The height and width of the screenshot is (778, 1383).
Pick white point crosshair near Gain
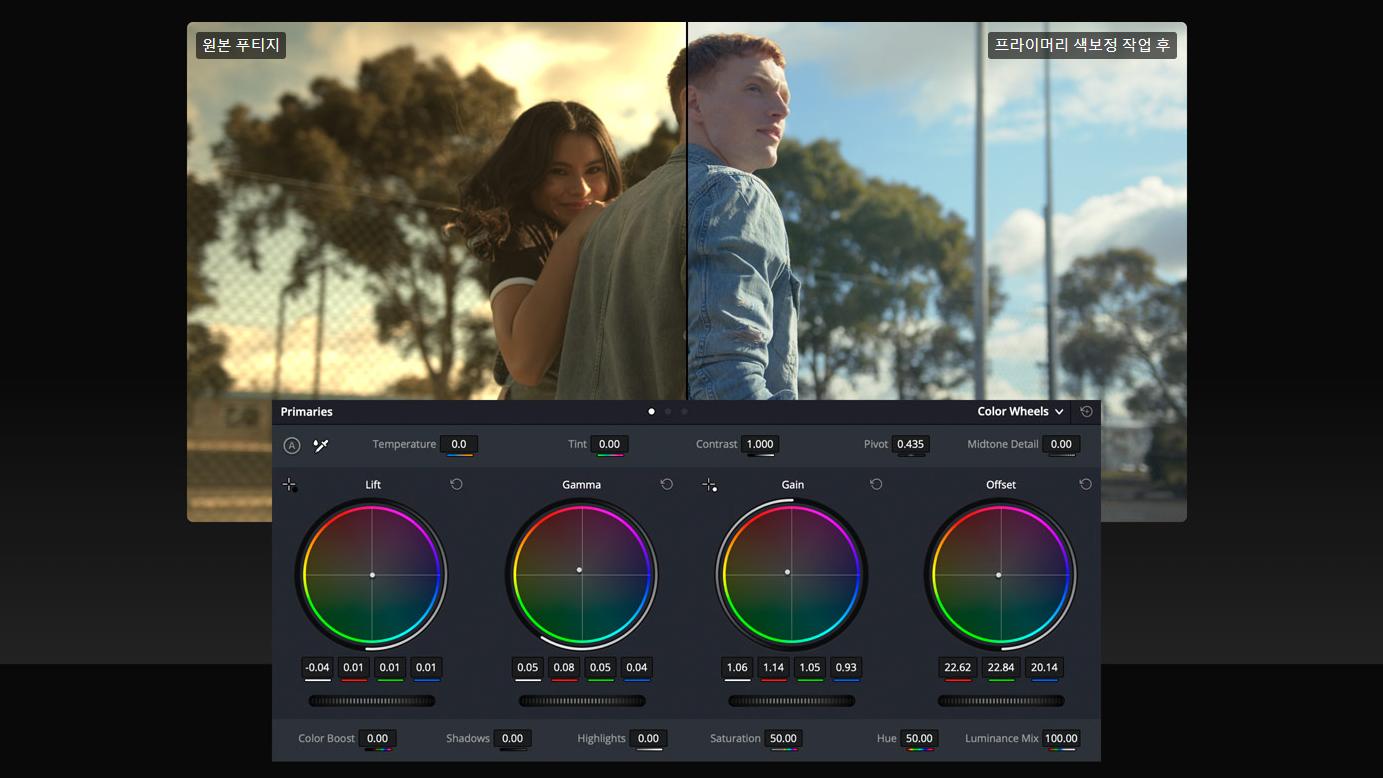click(710, 485)
